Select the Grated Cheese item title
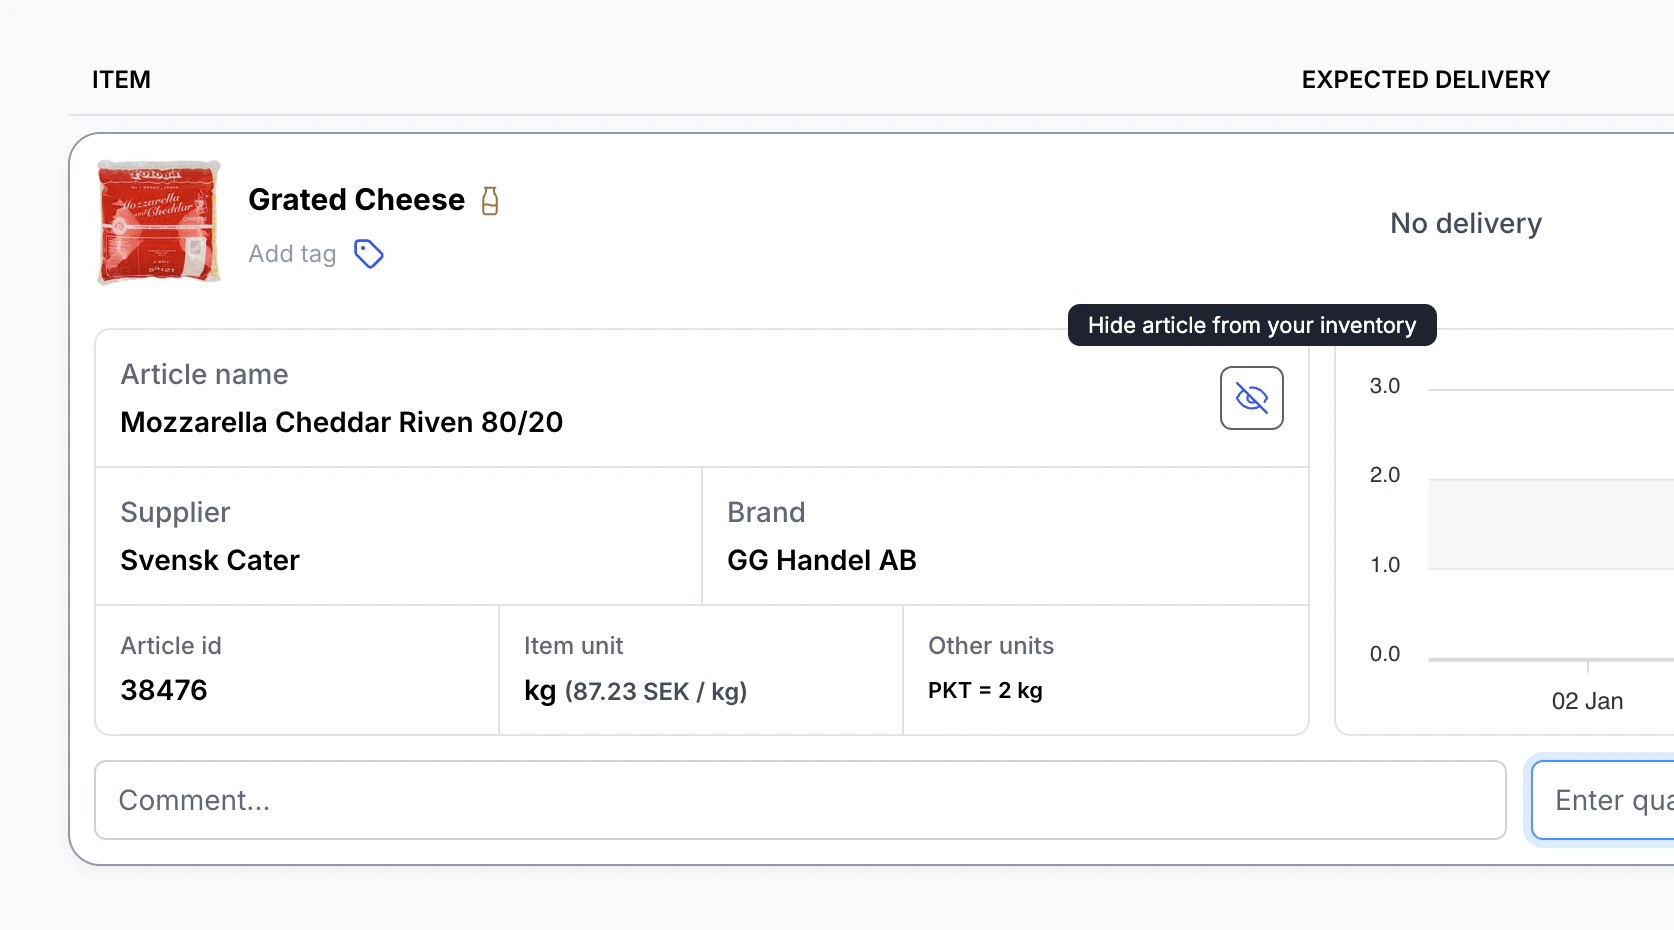 click(x=356, y=200)
